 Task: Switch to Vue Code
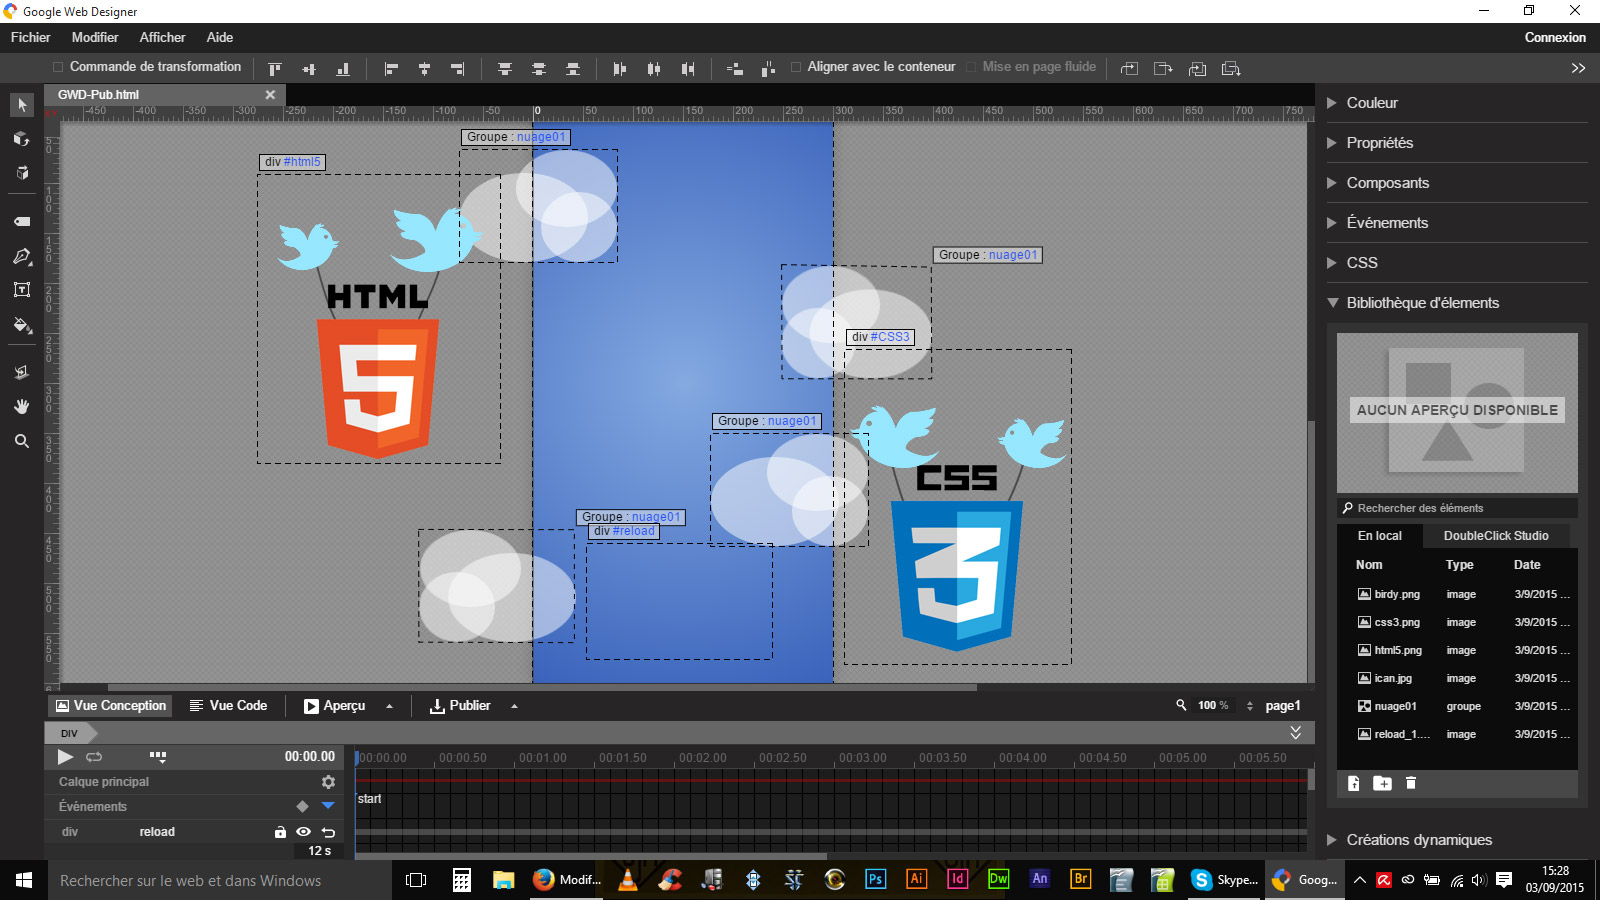(229, 706)
